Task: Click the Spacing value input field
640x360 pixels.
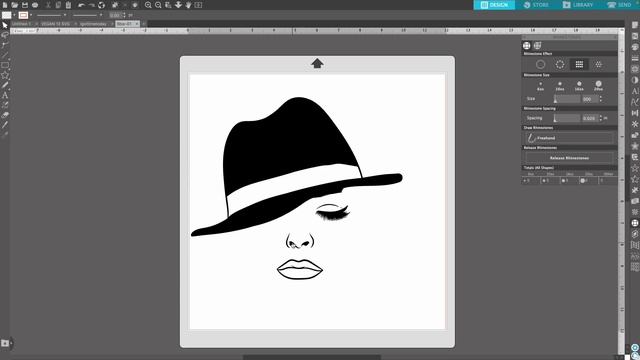Action: tap(590, 118)
